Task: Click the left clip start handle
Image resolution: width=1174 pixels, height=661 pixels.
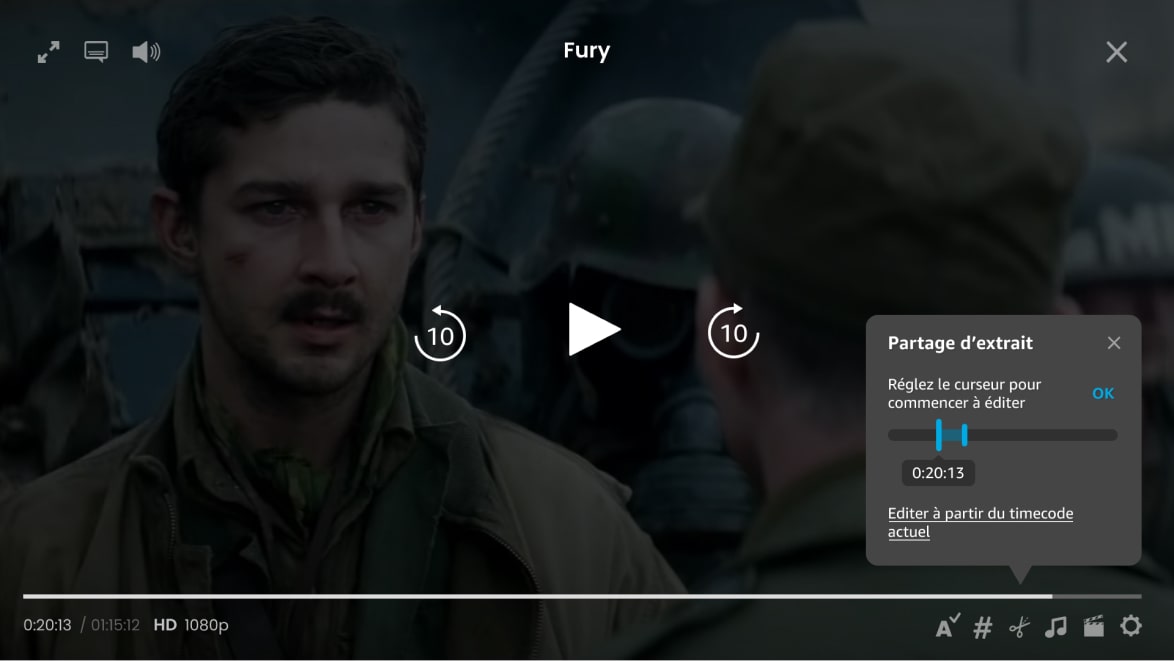Action: (x=939, y=435)
